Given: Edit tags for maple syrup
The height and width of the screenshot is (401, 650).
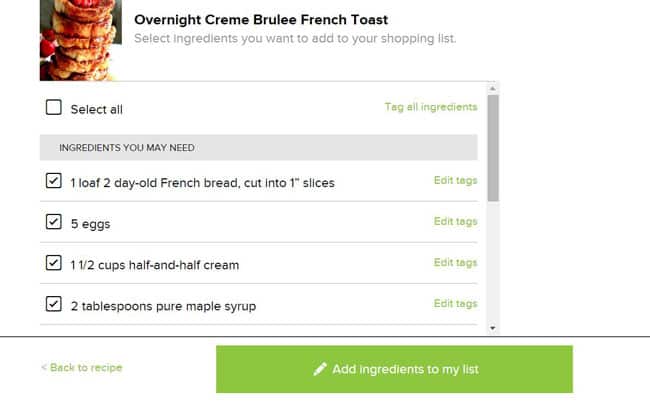Looking at the screenshot, I should tap(455, 304).
